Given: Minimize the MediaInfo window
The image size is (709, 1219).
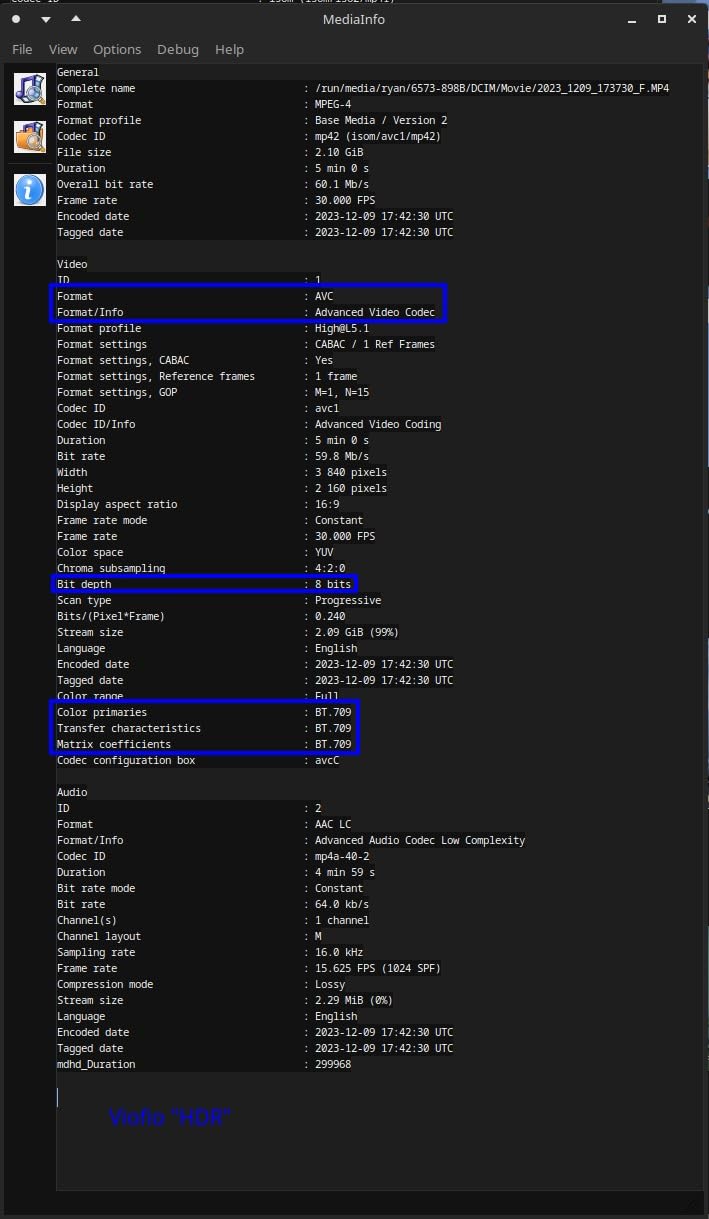Looking at the screenshot, I should (x=631, y=19).
